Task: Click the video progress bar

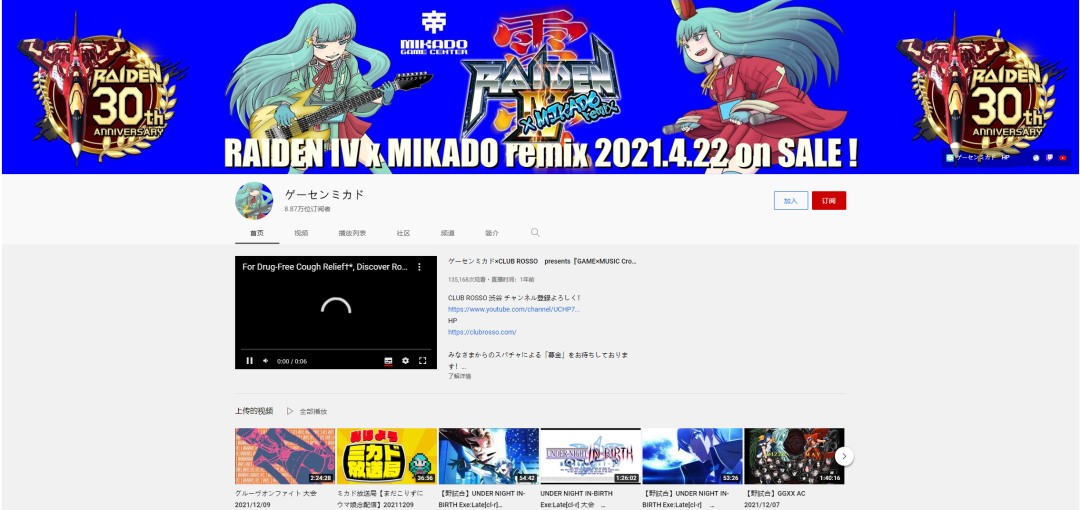Action: point(336,349)
